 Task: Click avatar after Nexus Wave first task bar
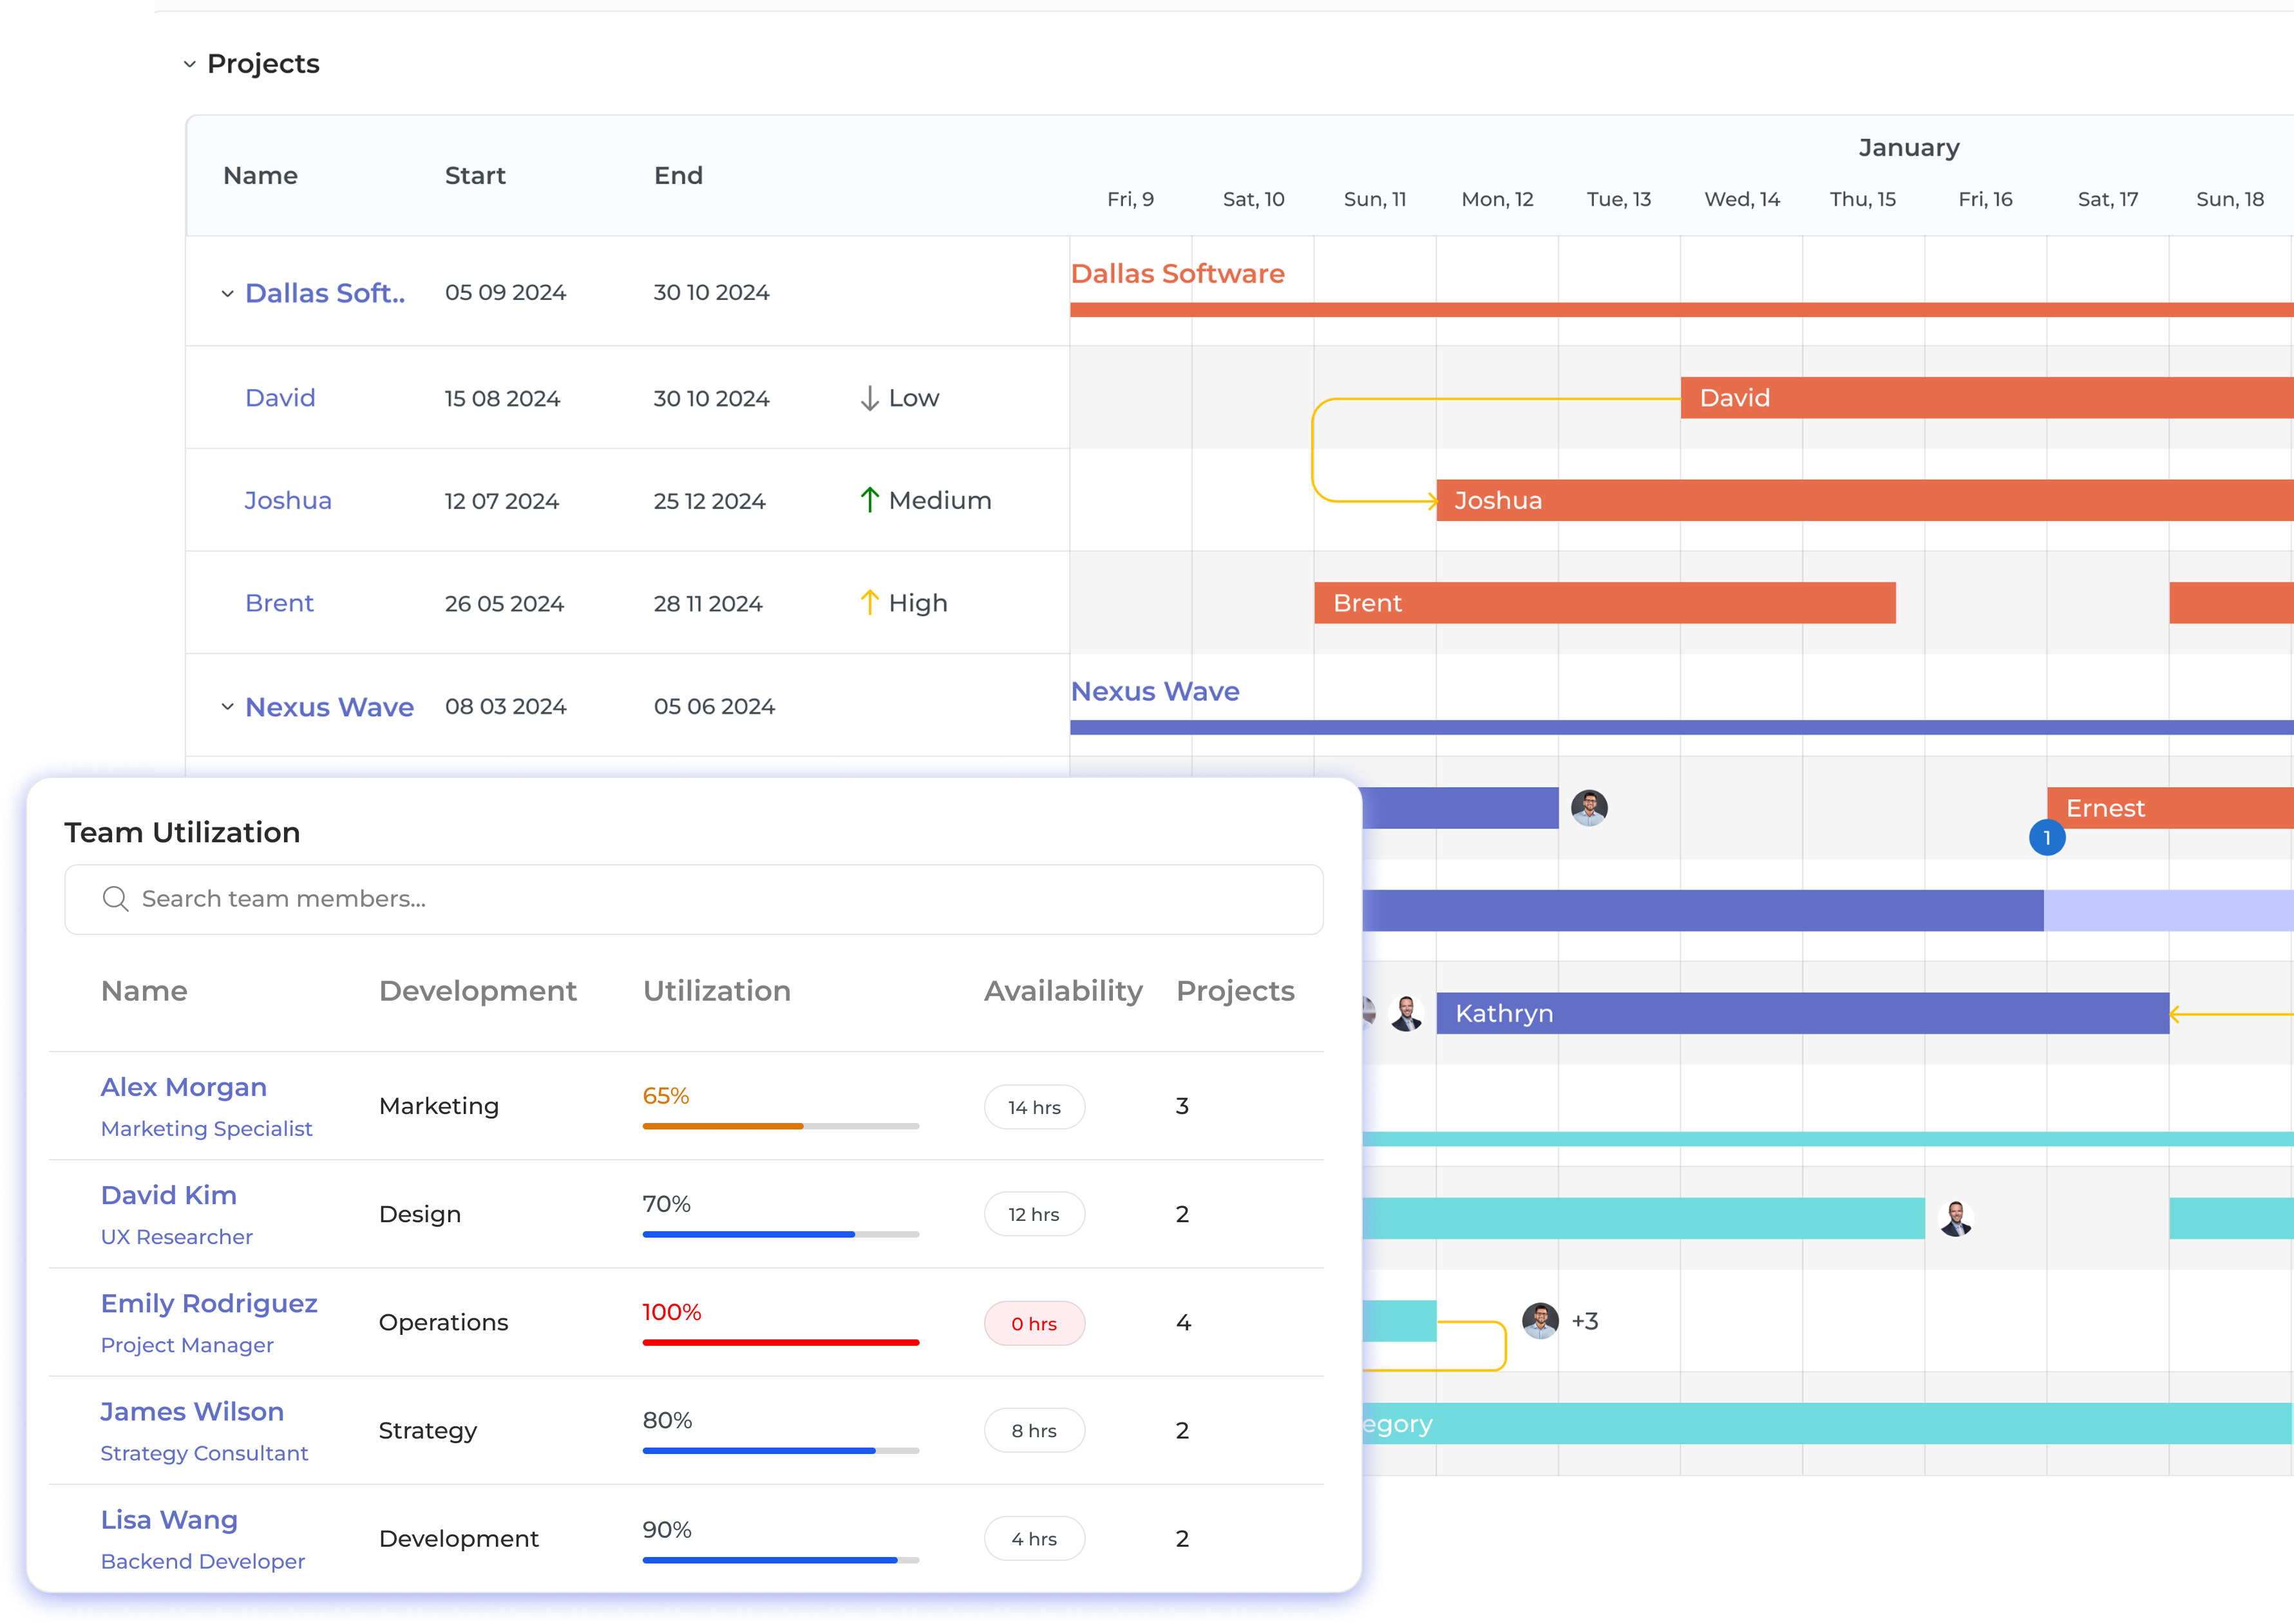click(x=1589, y=808)
